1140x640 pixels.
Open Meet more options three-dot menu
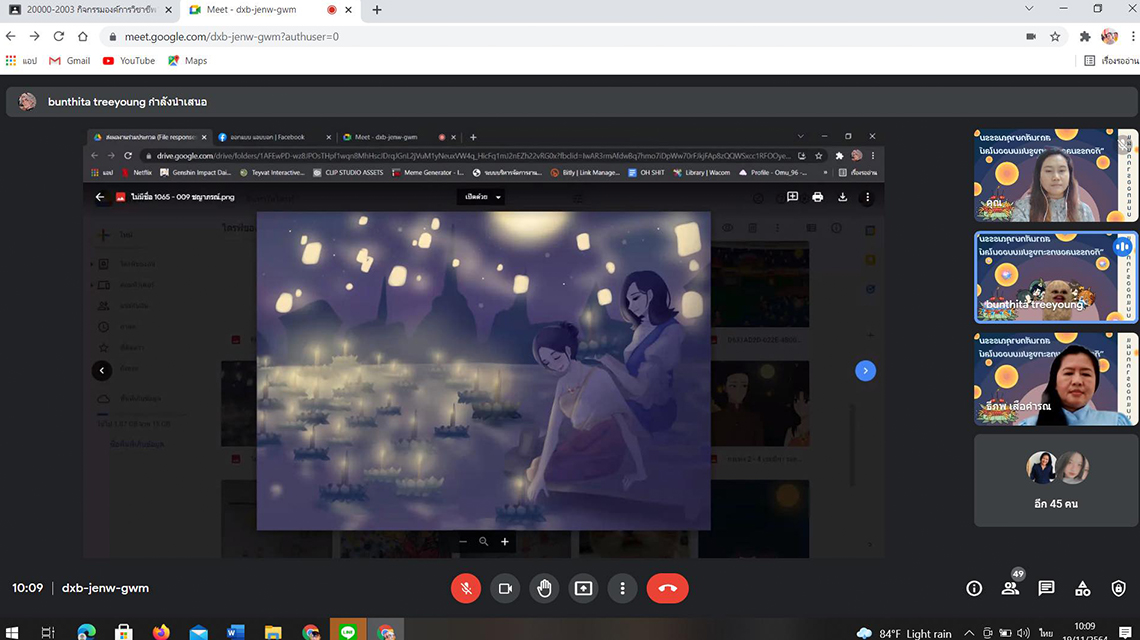622,588
